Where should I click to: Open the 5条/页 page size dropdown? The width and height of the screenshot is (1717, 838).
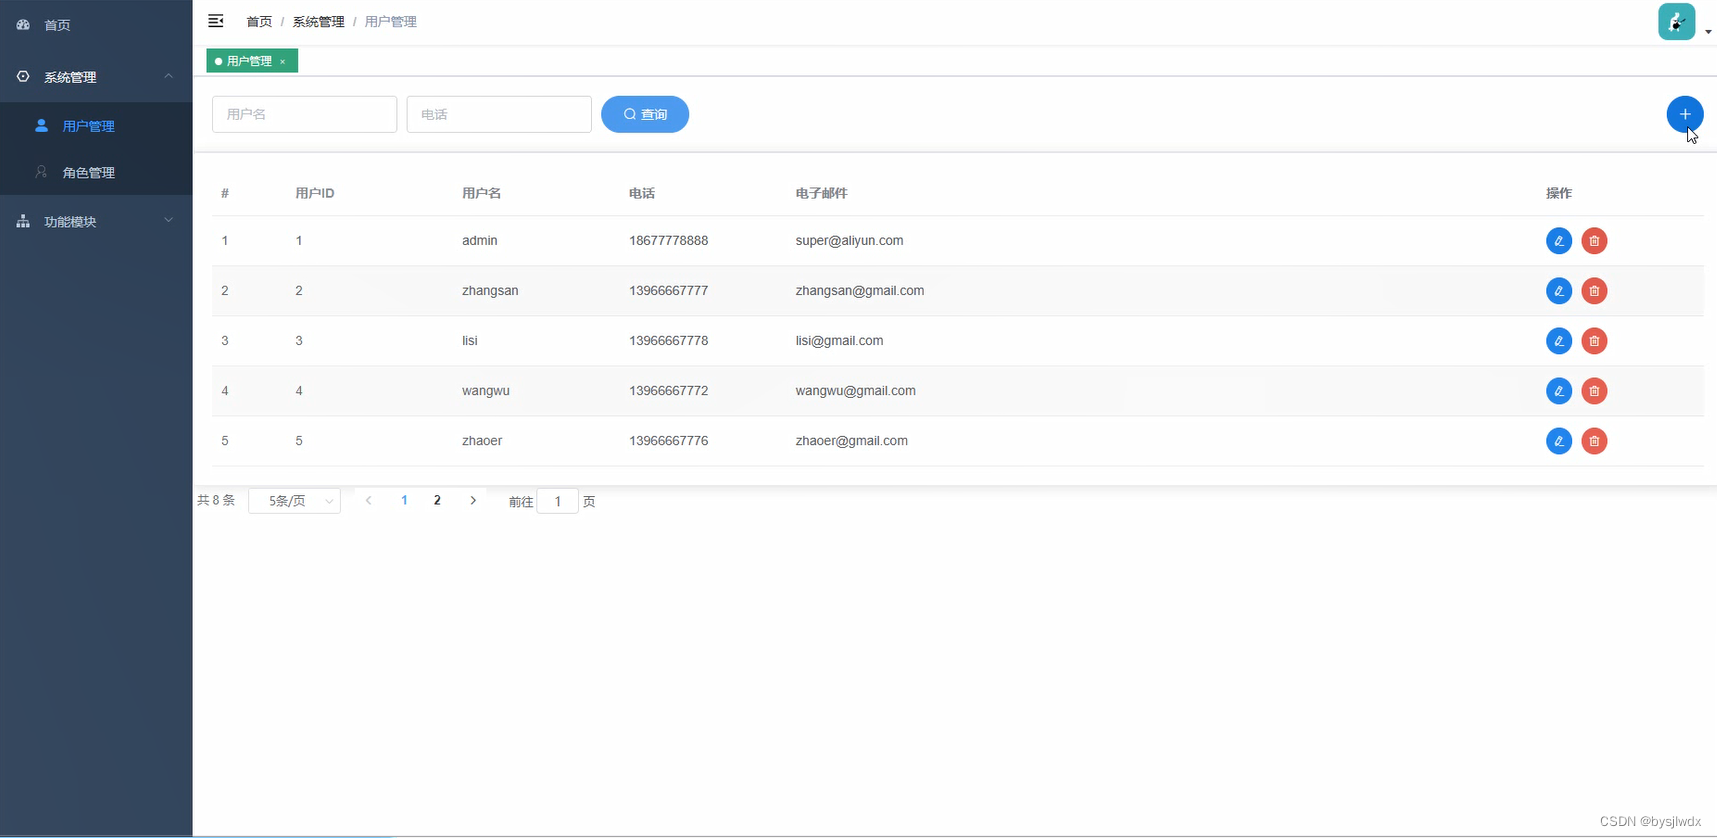294,501
